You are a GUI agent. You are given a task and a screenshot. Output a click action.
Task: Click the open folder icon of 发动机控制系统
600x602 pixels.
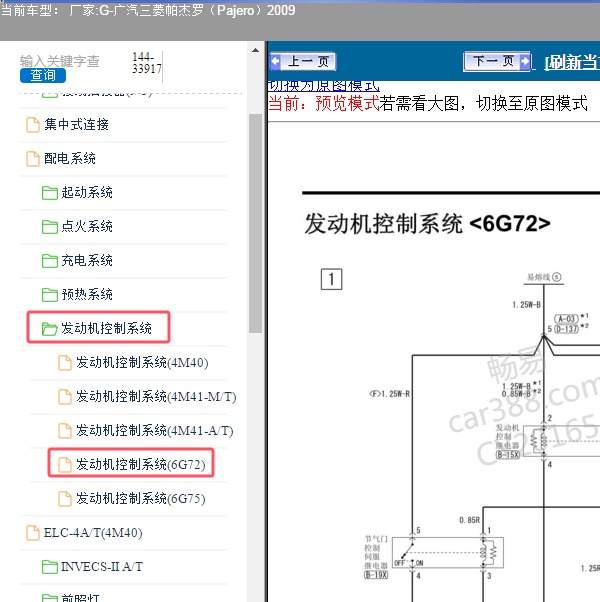click(x=50, y=329)
